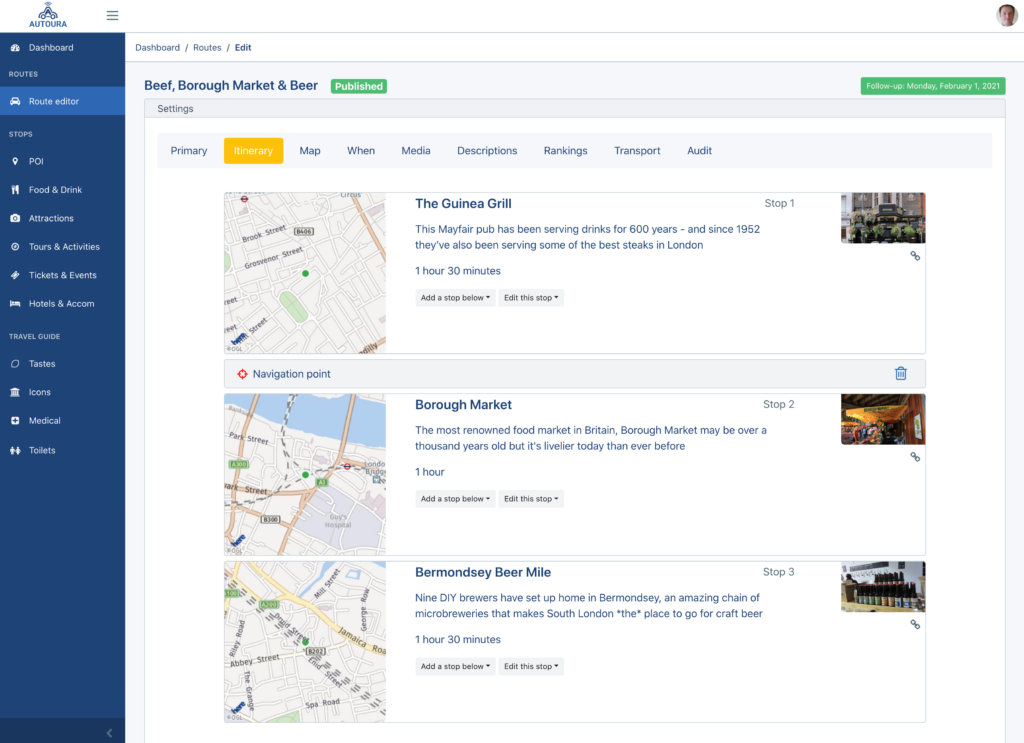Click the Autoura logo
This screenshot has width=1024, height=743.
click(48, 15)
